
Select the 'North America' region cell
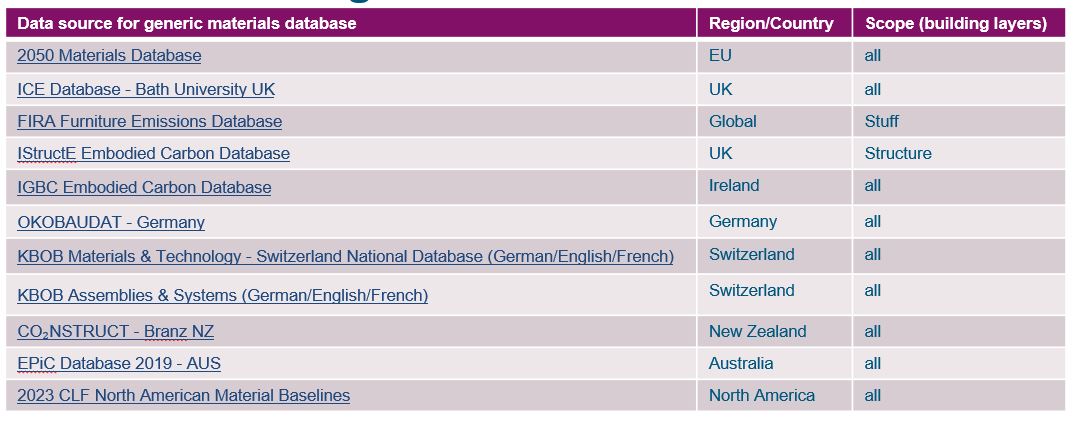[761, 395]
